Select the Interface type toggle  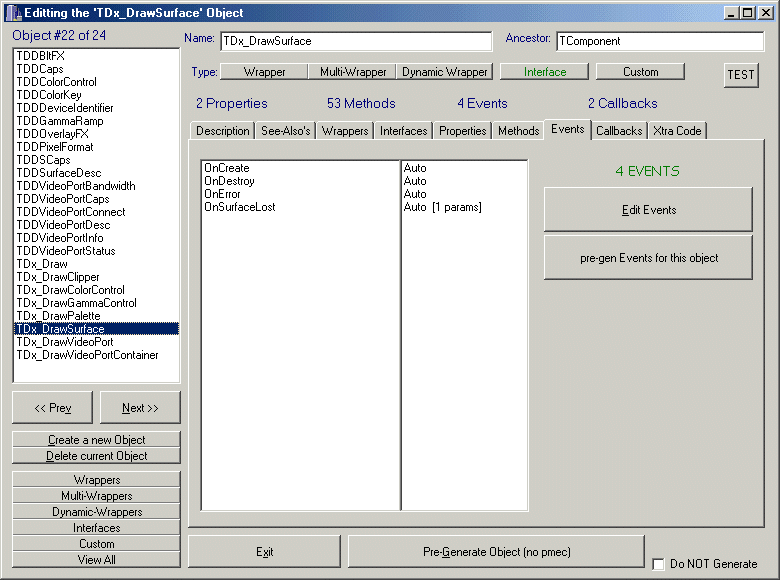pyautogui.click(x=544, y=72)
